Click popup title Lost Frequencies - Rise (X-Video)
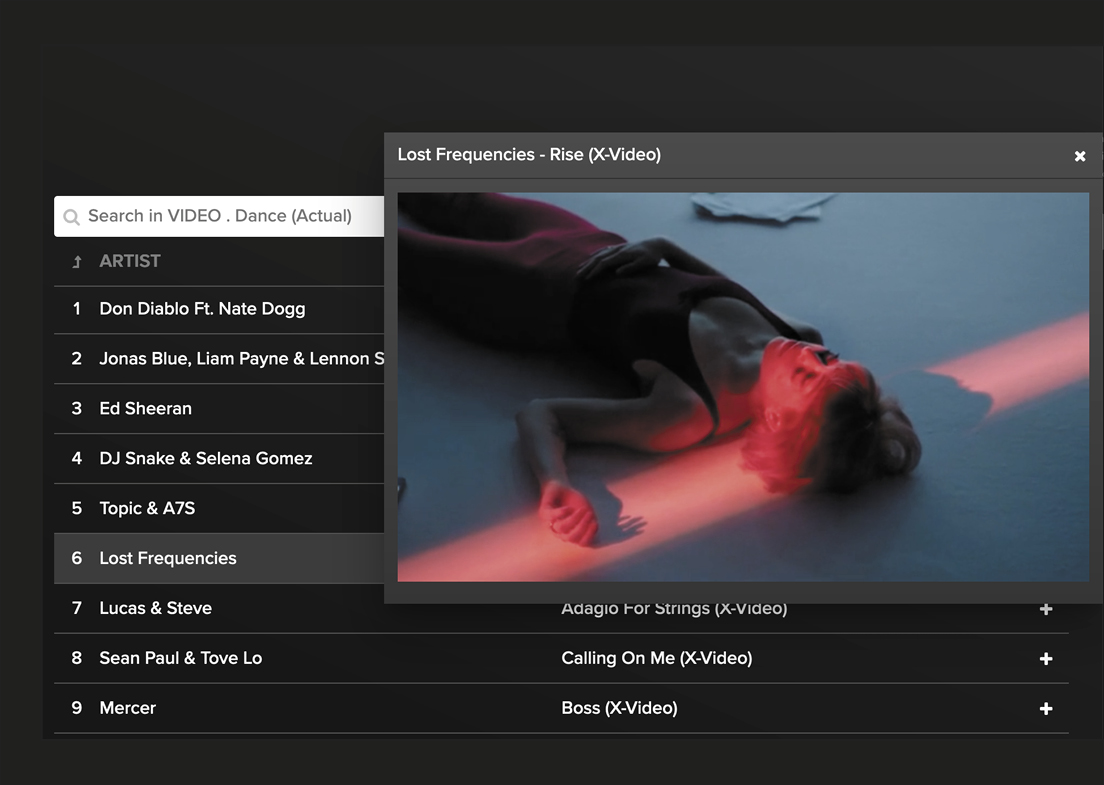 pos(529,155)
